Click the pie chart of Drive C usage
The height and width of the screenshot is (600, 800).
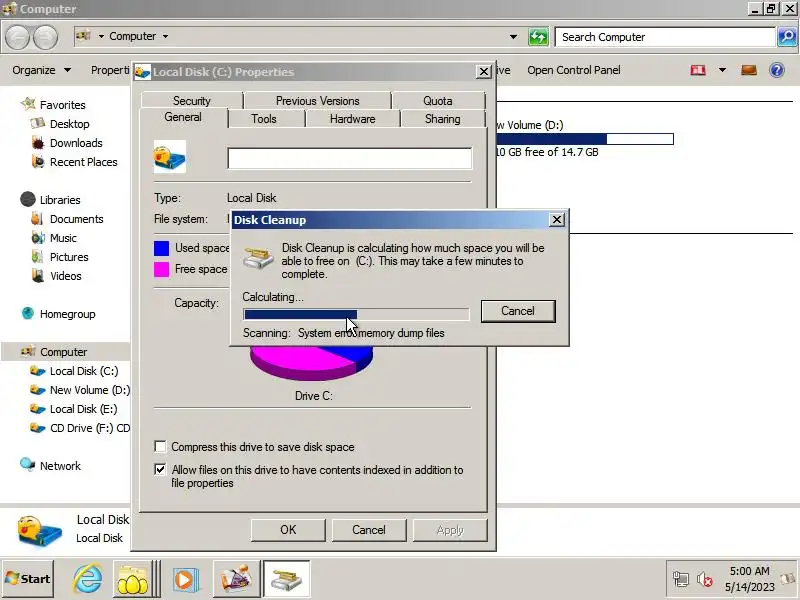click(x=311, y=362)
